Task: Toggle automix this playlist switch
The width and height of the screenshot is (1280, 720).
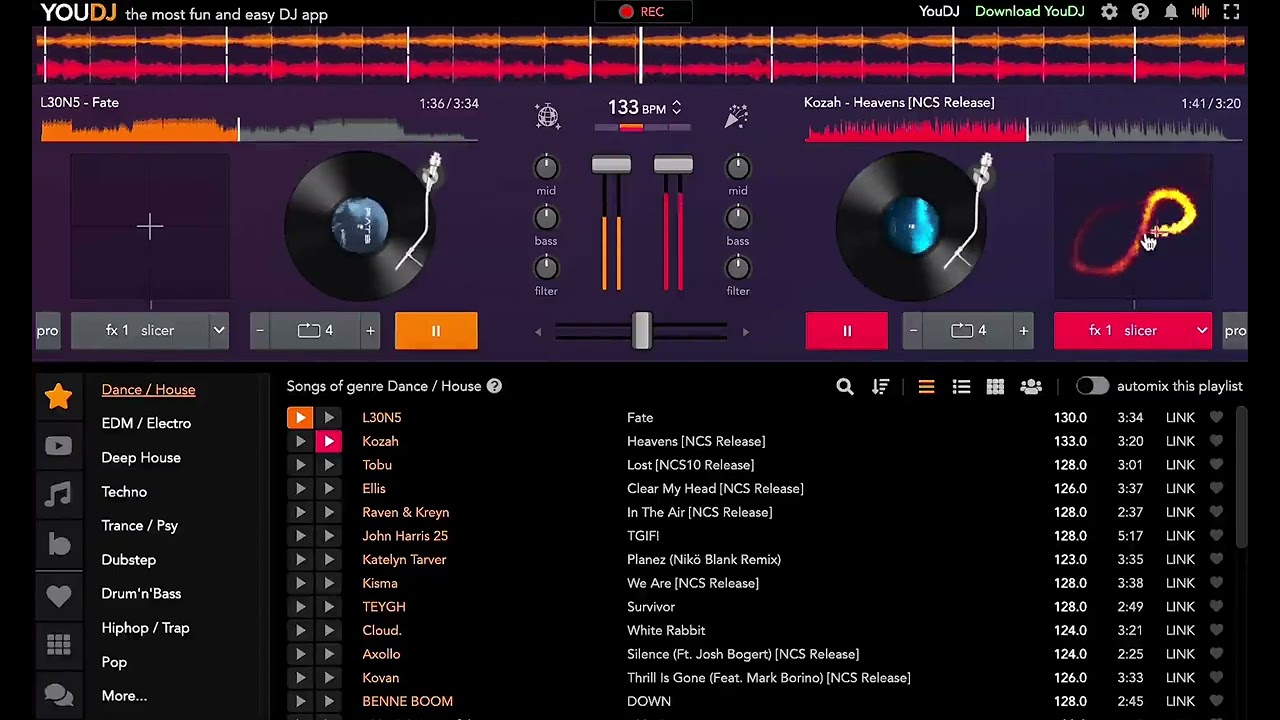Action: (1092, 386)
